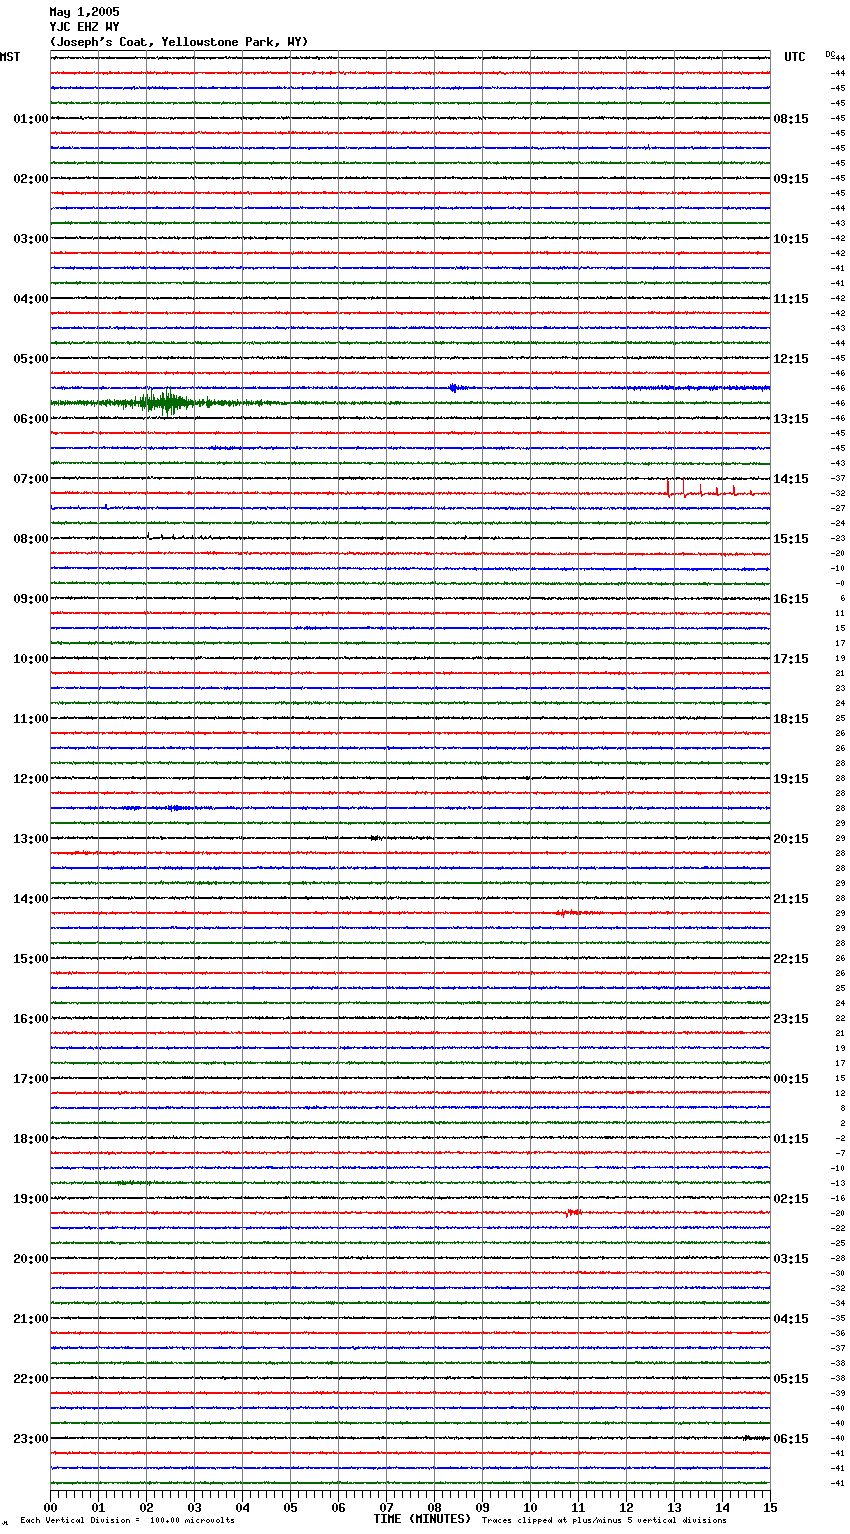This screenshot has width=850, height=1534.
Task: Select the 11:00 MST time label
Action: (30, 719)
